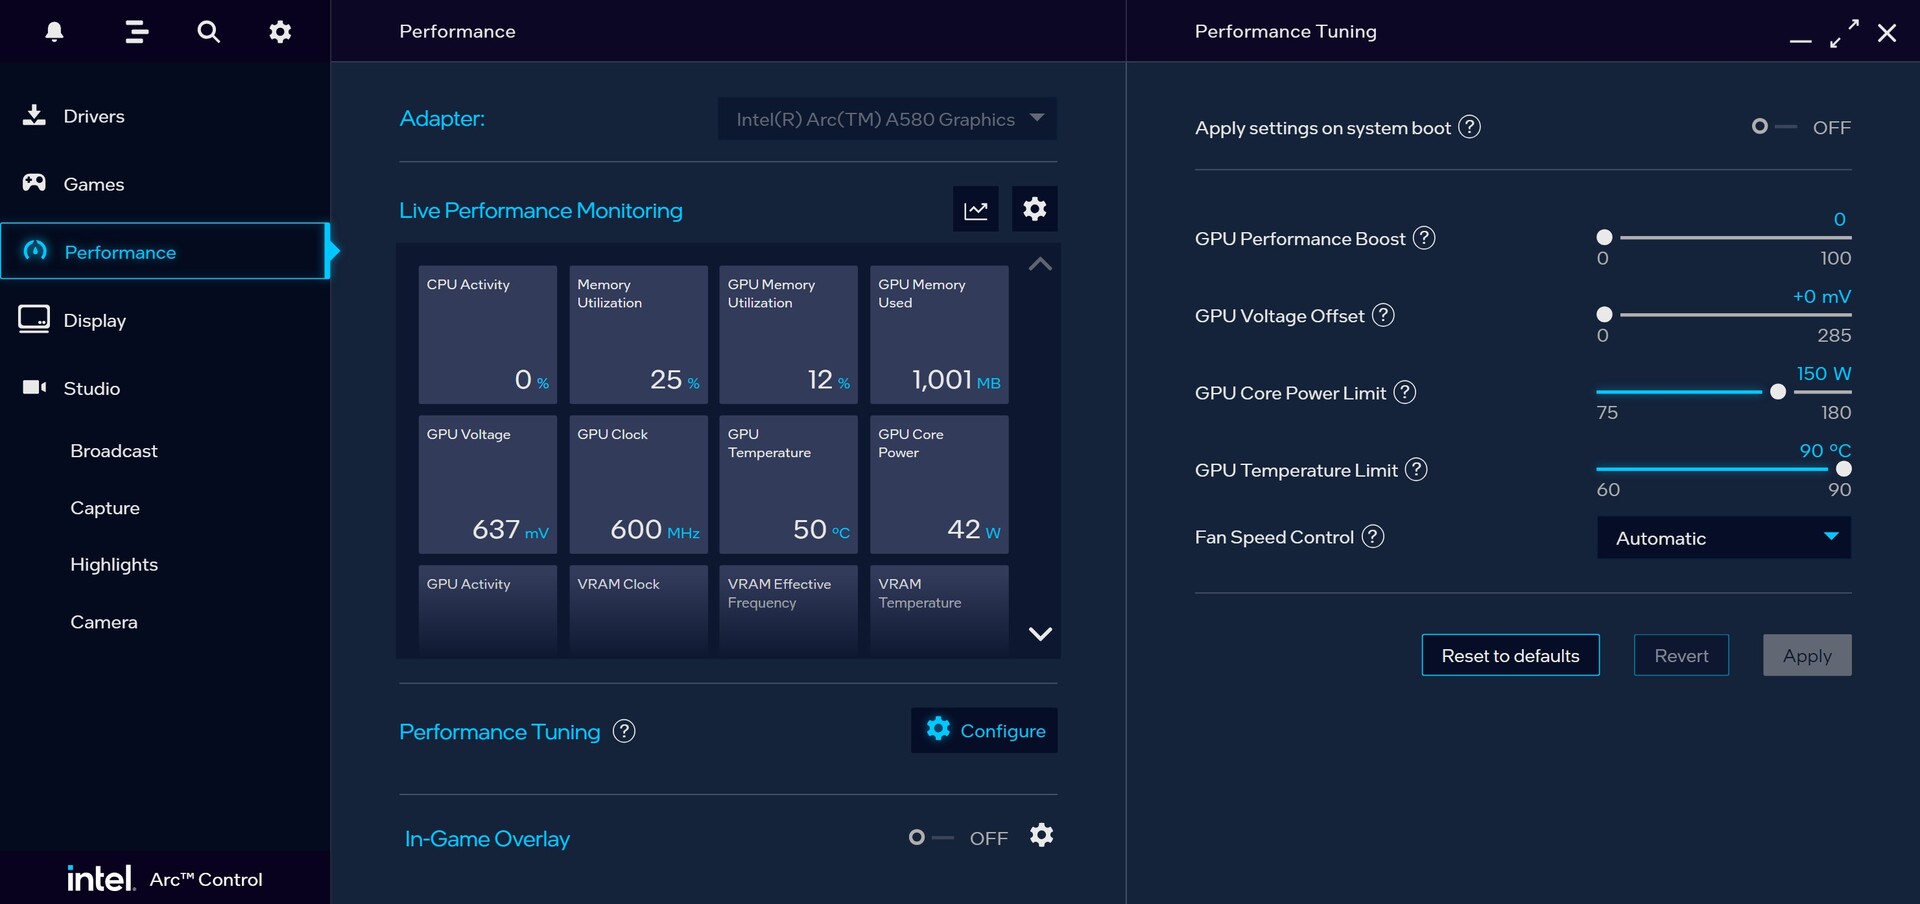The width and height of the screenshot is (1920, 904).
Task: Open Live Performance Monitoring settings gear
Action: pos(1034,209)
